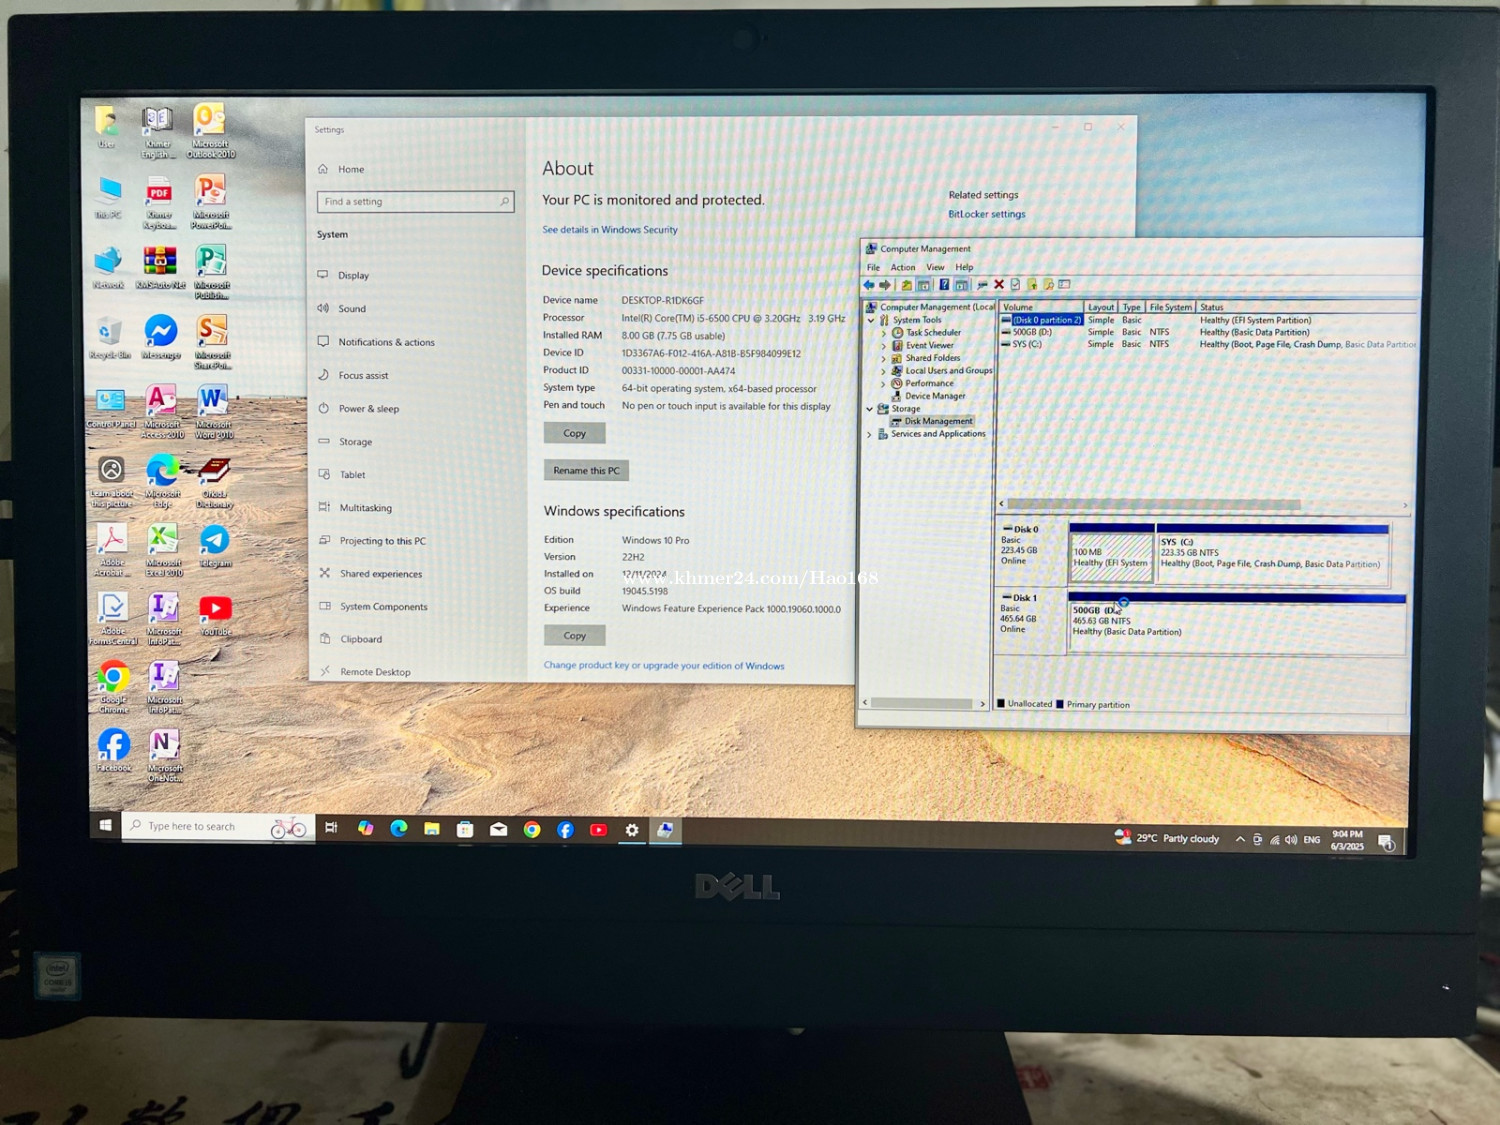
Task: Open View menu in Computer Management
Action: coord(935,267)
